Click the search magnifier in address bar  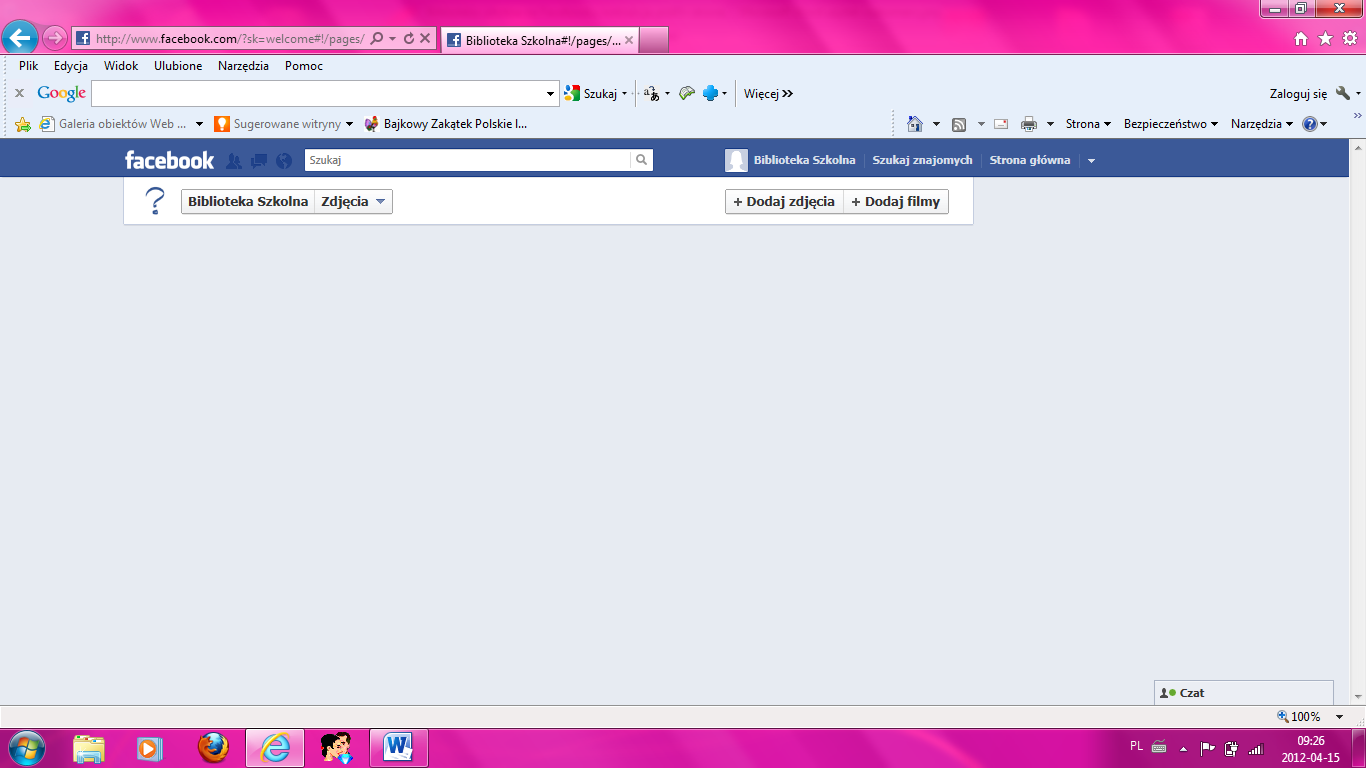click(377, 38)
